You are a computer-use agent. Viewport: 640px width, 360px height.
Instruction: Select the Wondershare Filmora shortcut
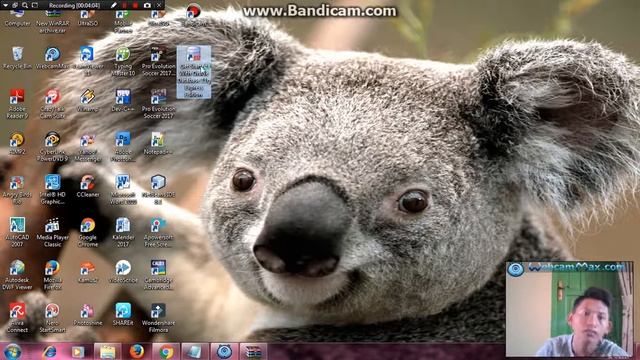click(x=158, y=318)
